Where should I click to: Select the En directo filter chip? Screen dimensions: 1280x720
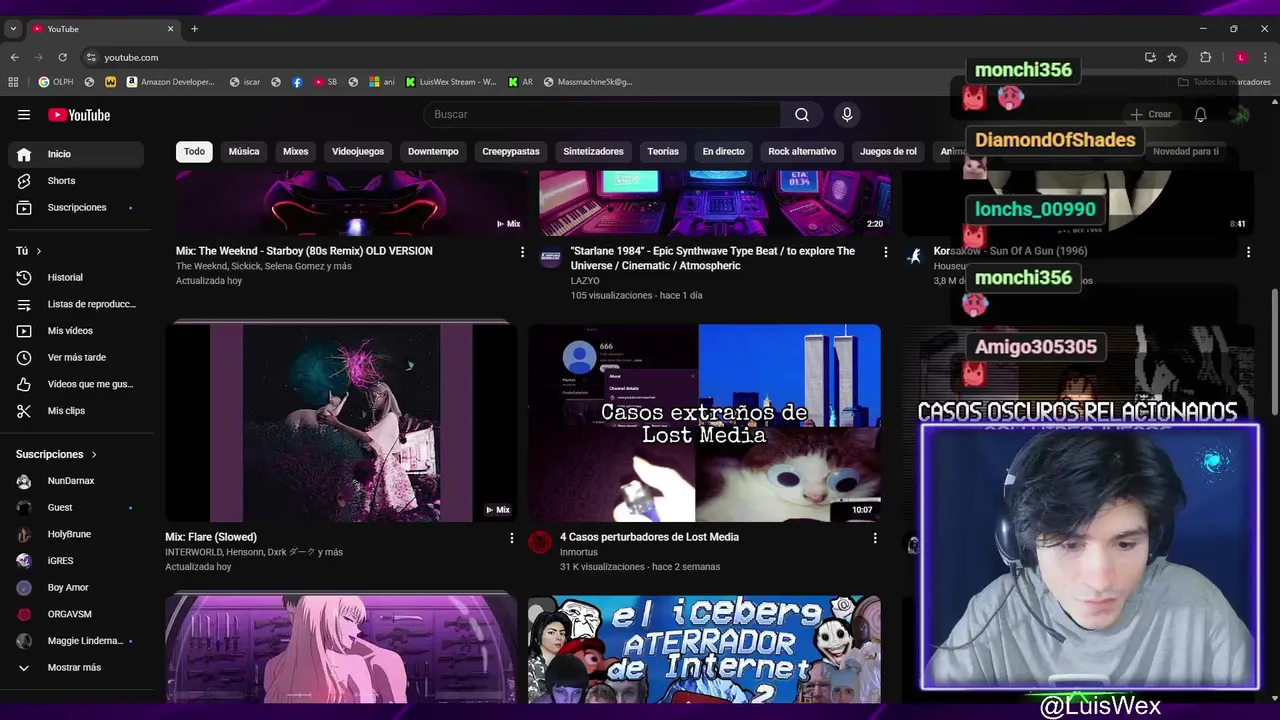[x=723, y=151]
